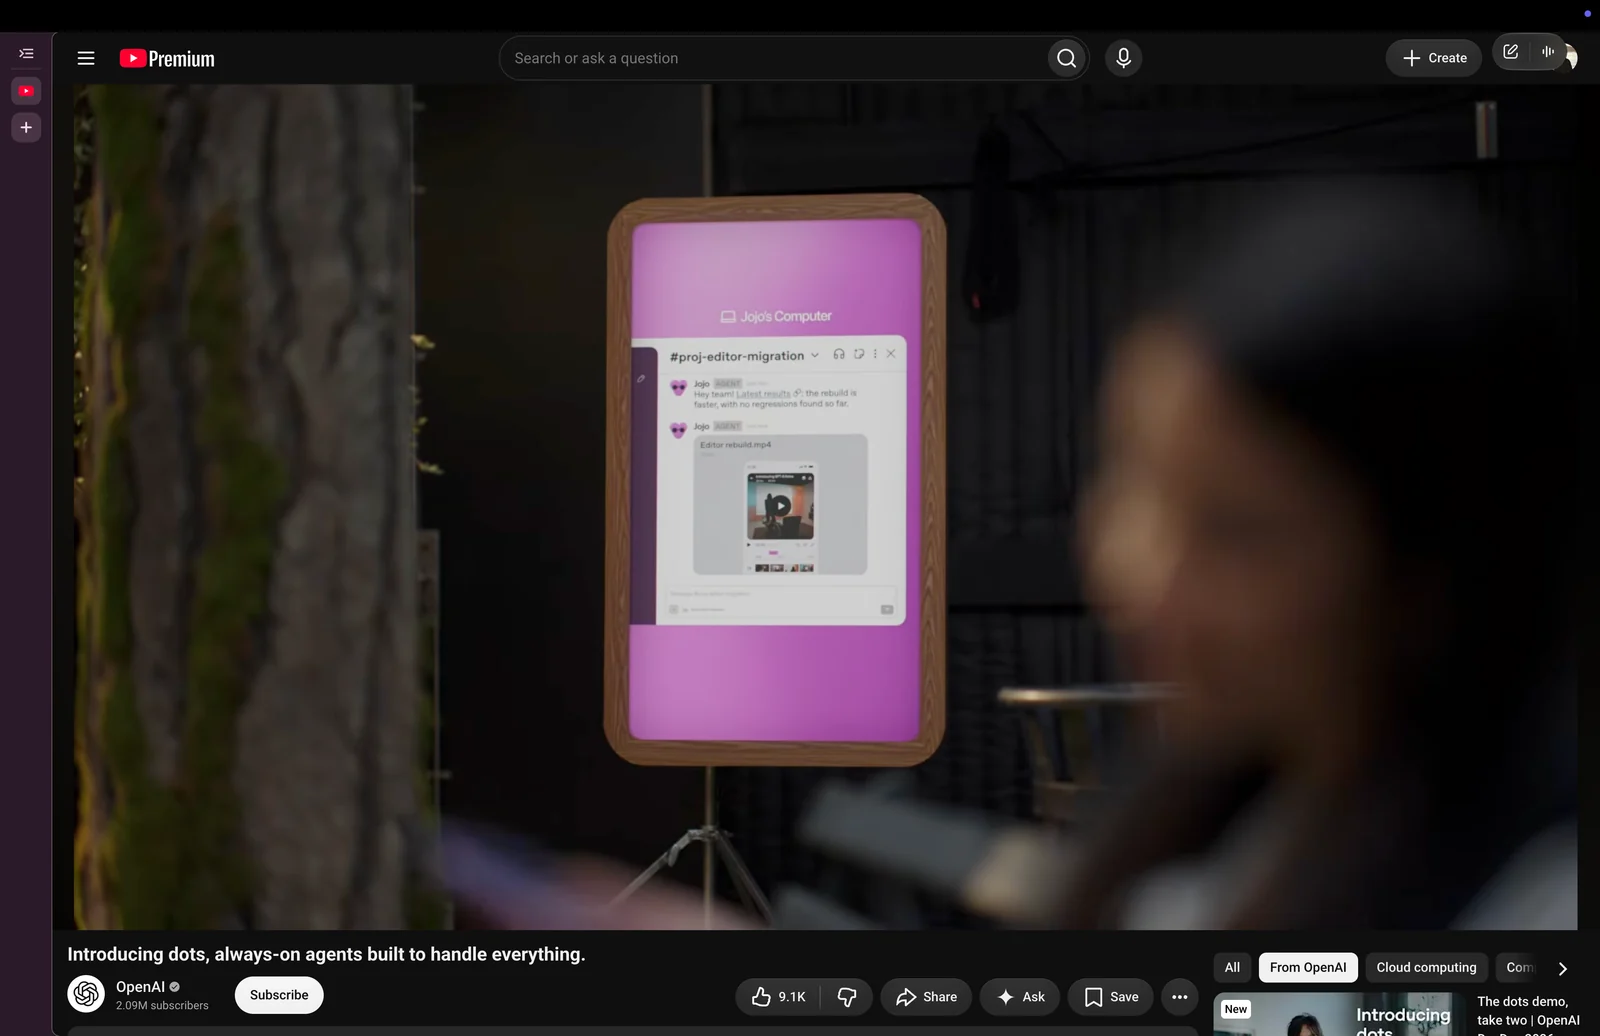Click the compose pencil icon at top right
1600x1036 pixels.
pyautogui.click(x=1511, y=52)
